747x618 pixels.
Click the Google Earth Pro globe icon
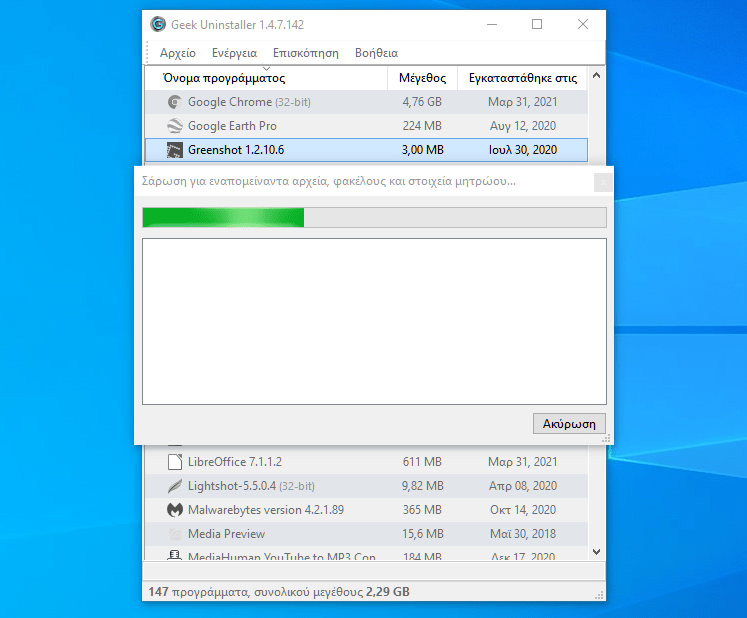pyautogui.click(x=174, y=126)
